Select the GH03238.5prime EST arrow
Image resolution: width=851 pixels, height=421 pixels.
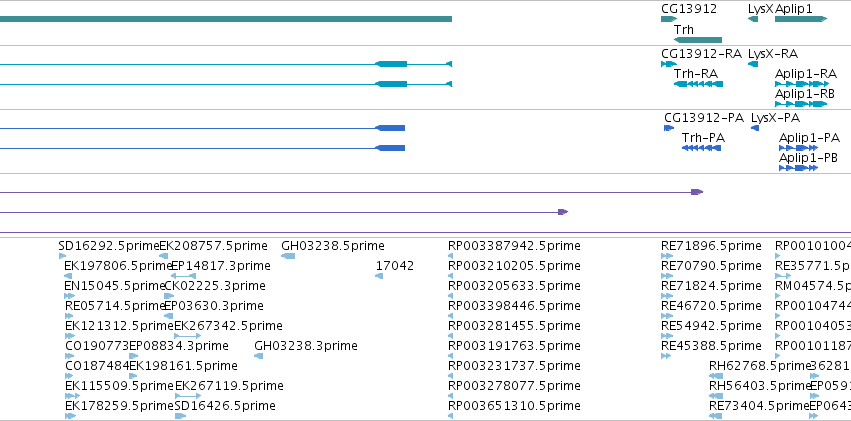(288, 256)
